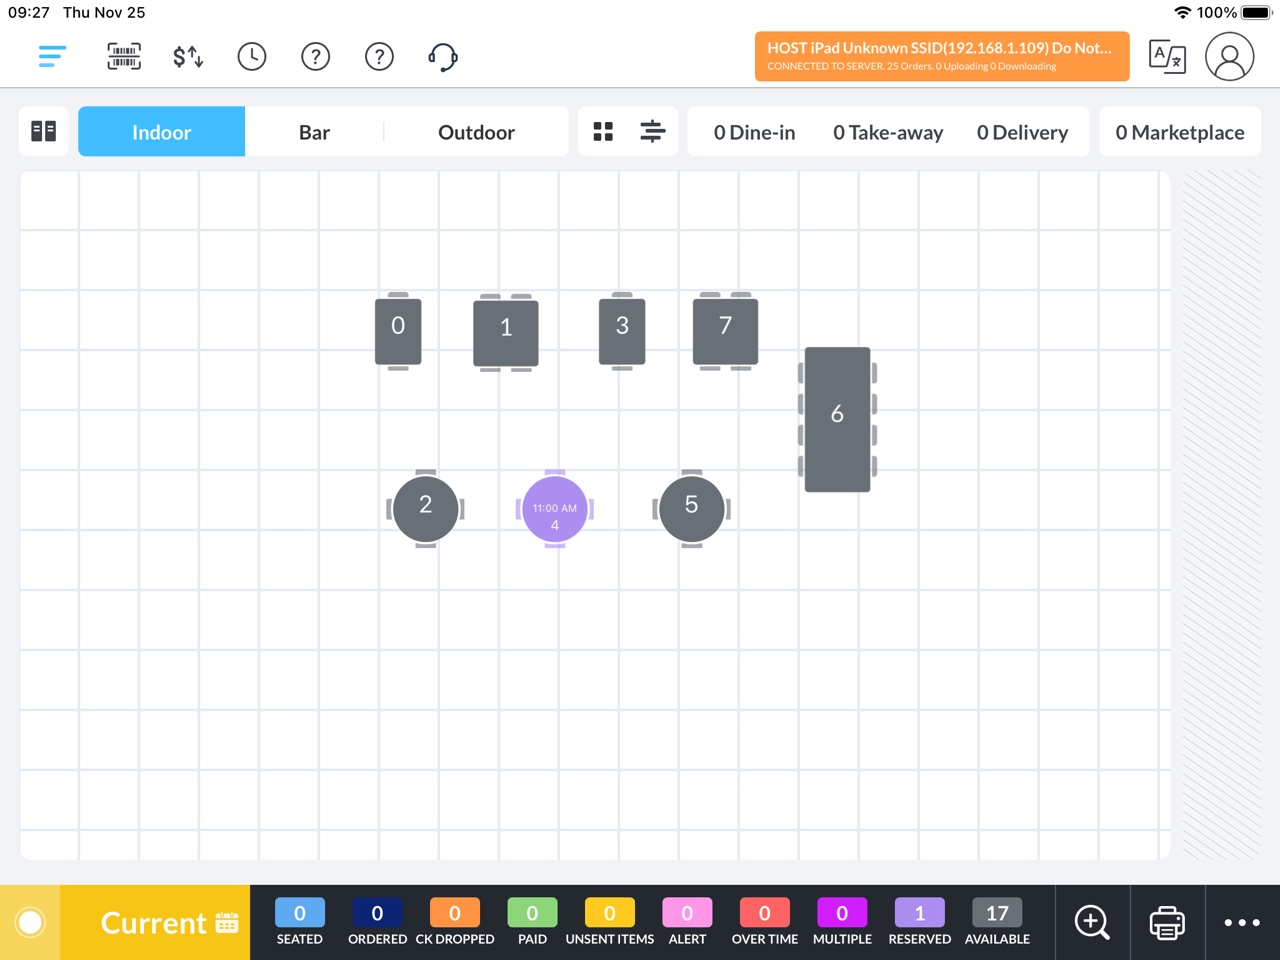Open the more options ellipsis menu

point(1242,922)
